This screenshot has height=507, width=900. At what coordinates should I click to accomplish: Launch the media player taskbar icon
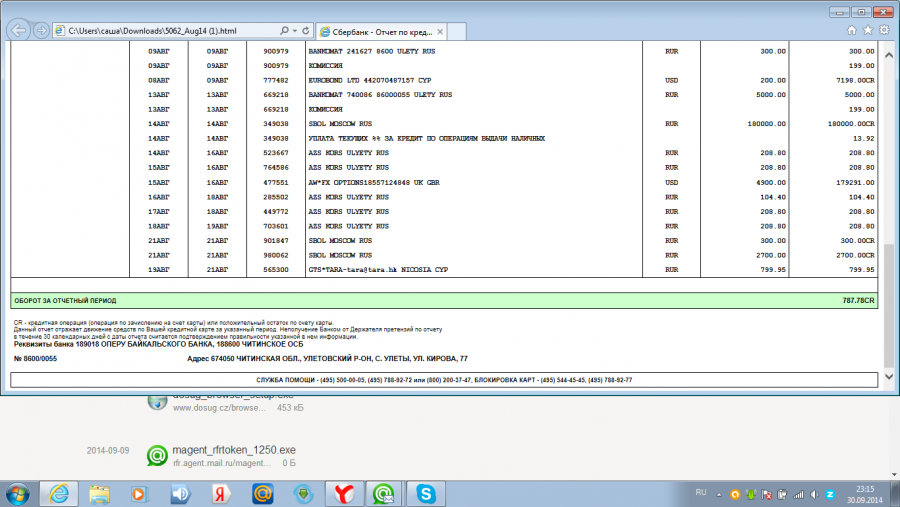click(139, 494)
